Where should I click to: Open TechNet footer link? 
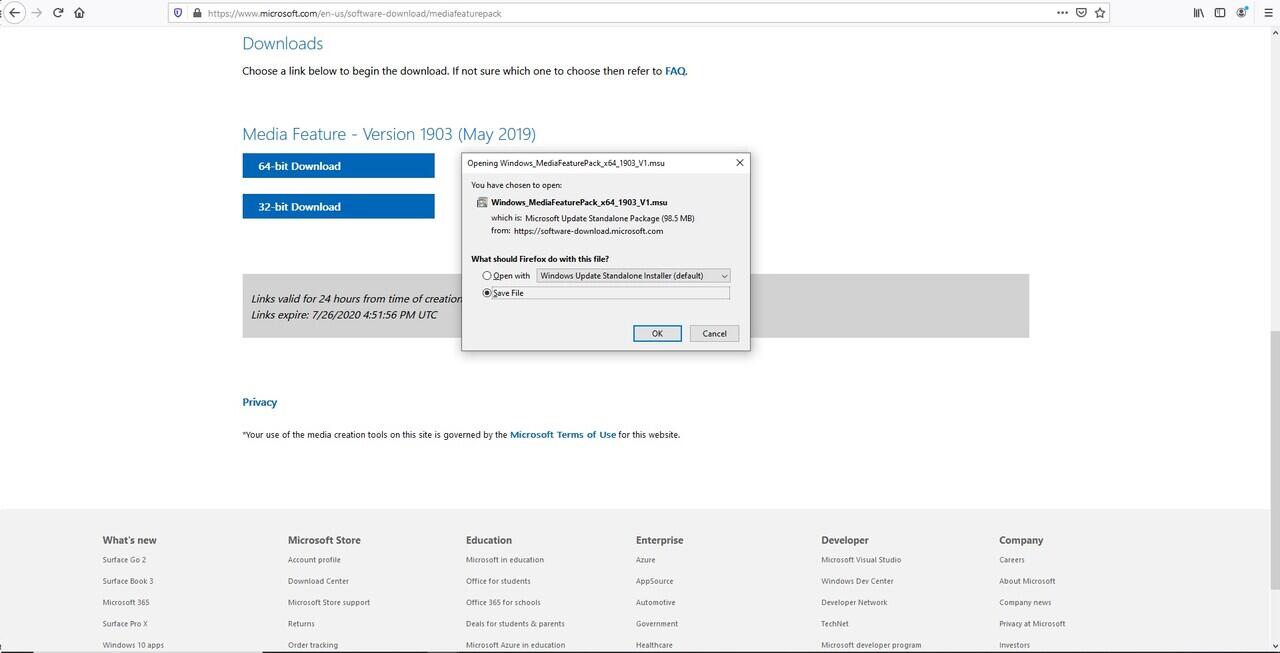pyautogui.click(x=836, y=624)
